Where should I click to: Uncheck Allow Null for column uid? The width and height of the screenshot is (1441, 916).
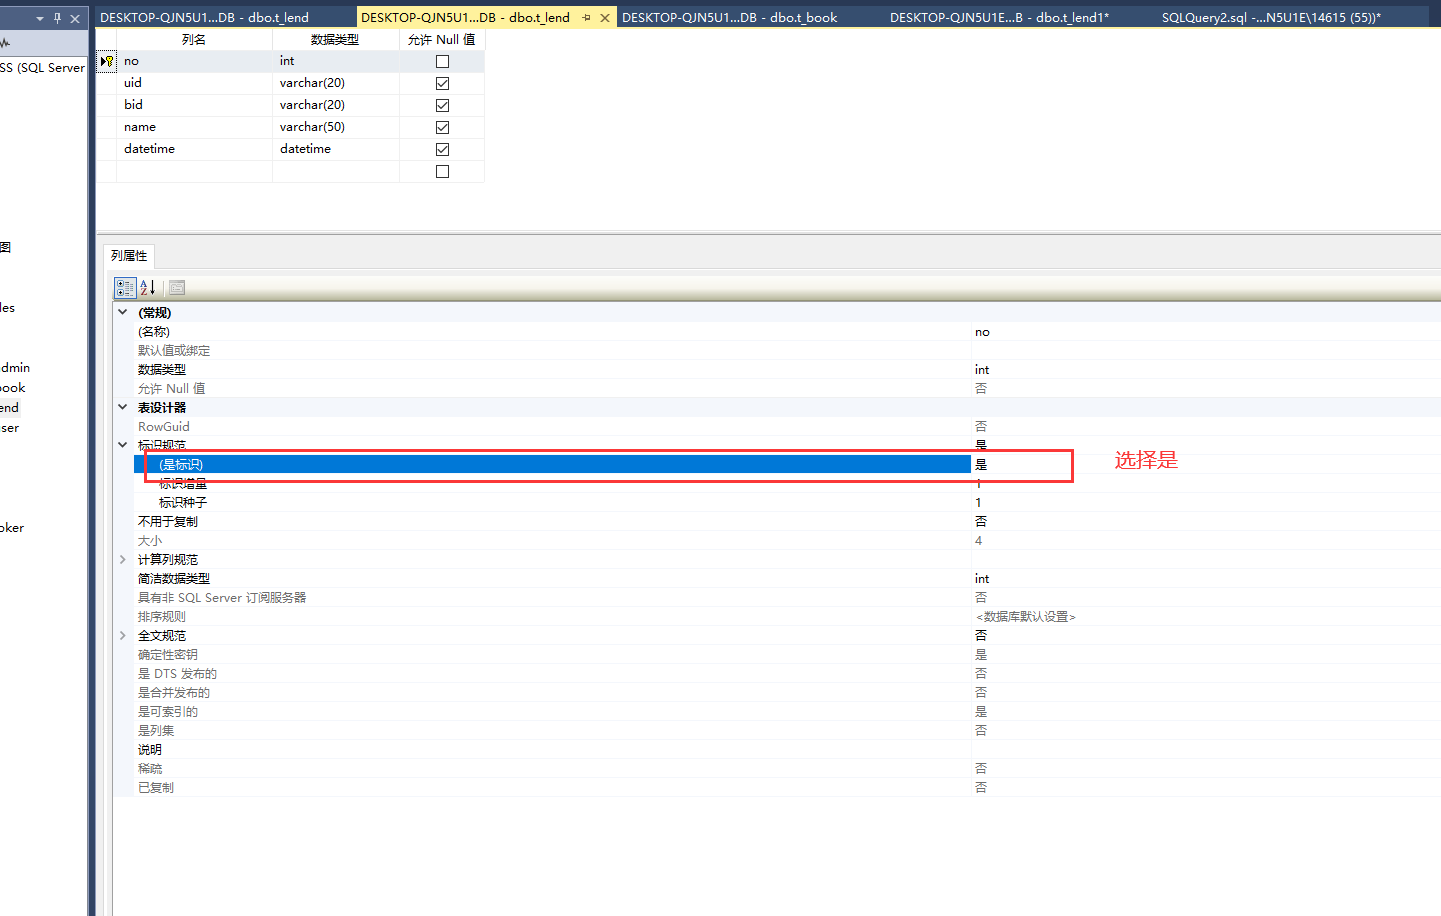pos(442,83)
